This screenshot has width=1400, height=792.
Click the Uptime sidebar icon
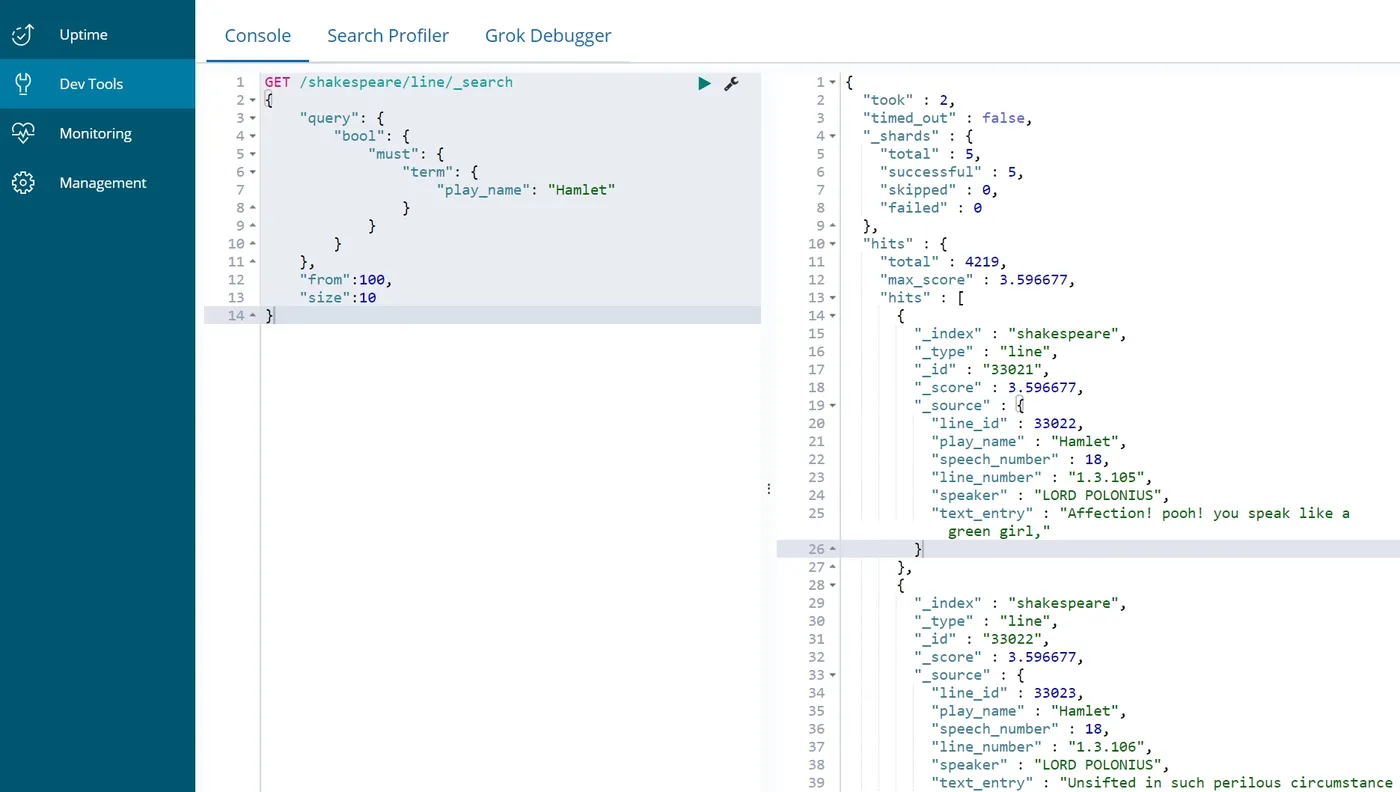point(23,35)
